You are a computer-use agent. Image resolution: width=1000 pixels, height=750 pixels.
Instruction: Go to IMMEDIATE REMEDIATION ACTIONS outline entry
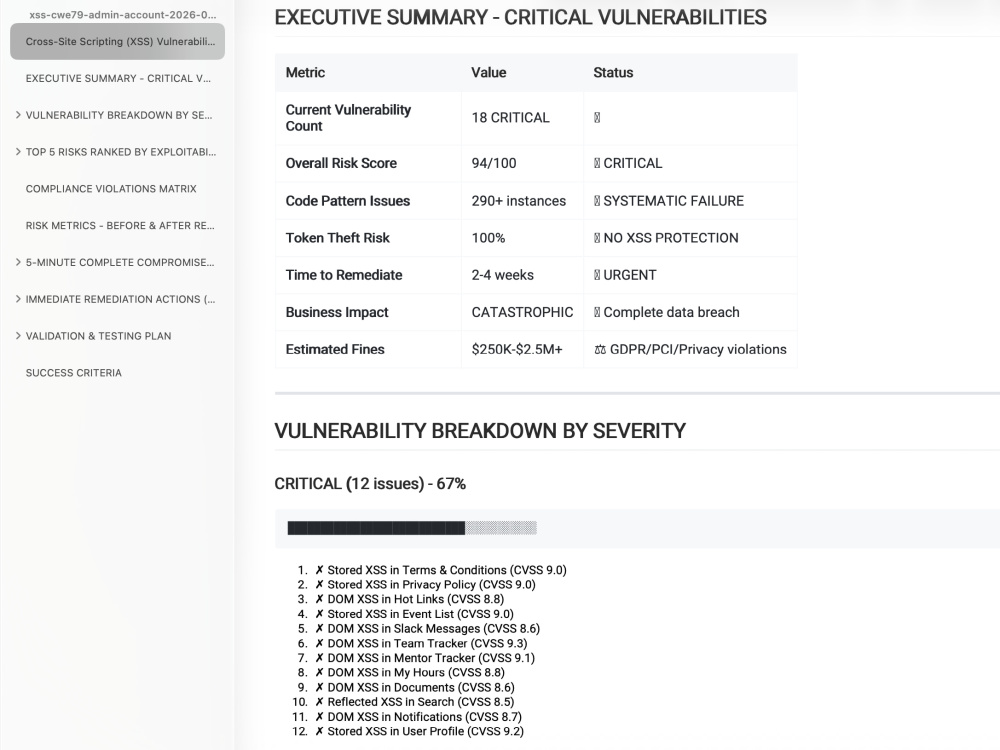pyautogui.click(x=120, y=299)
